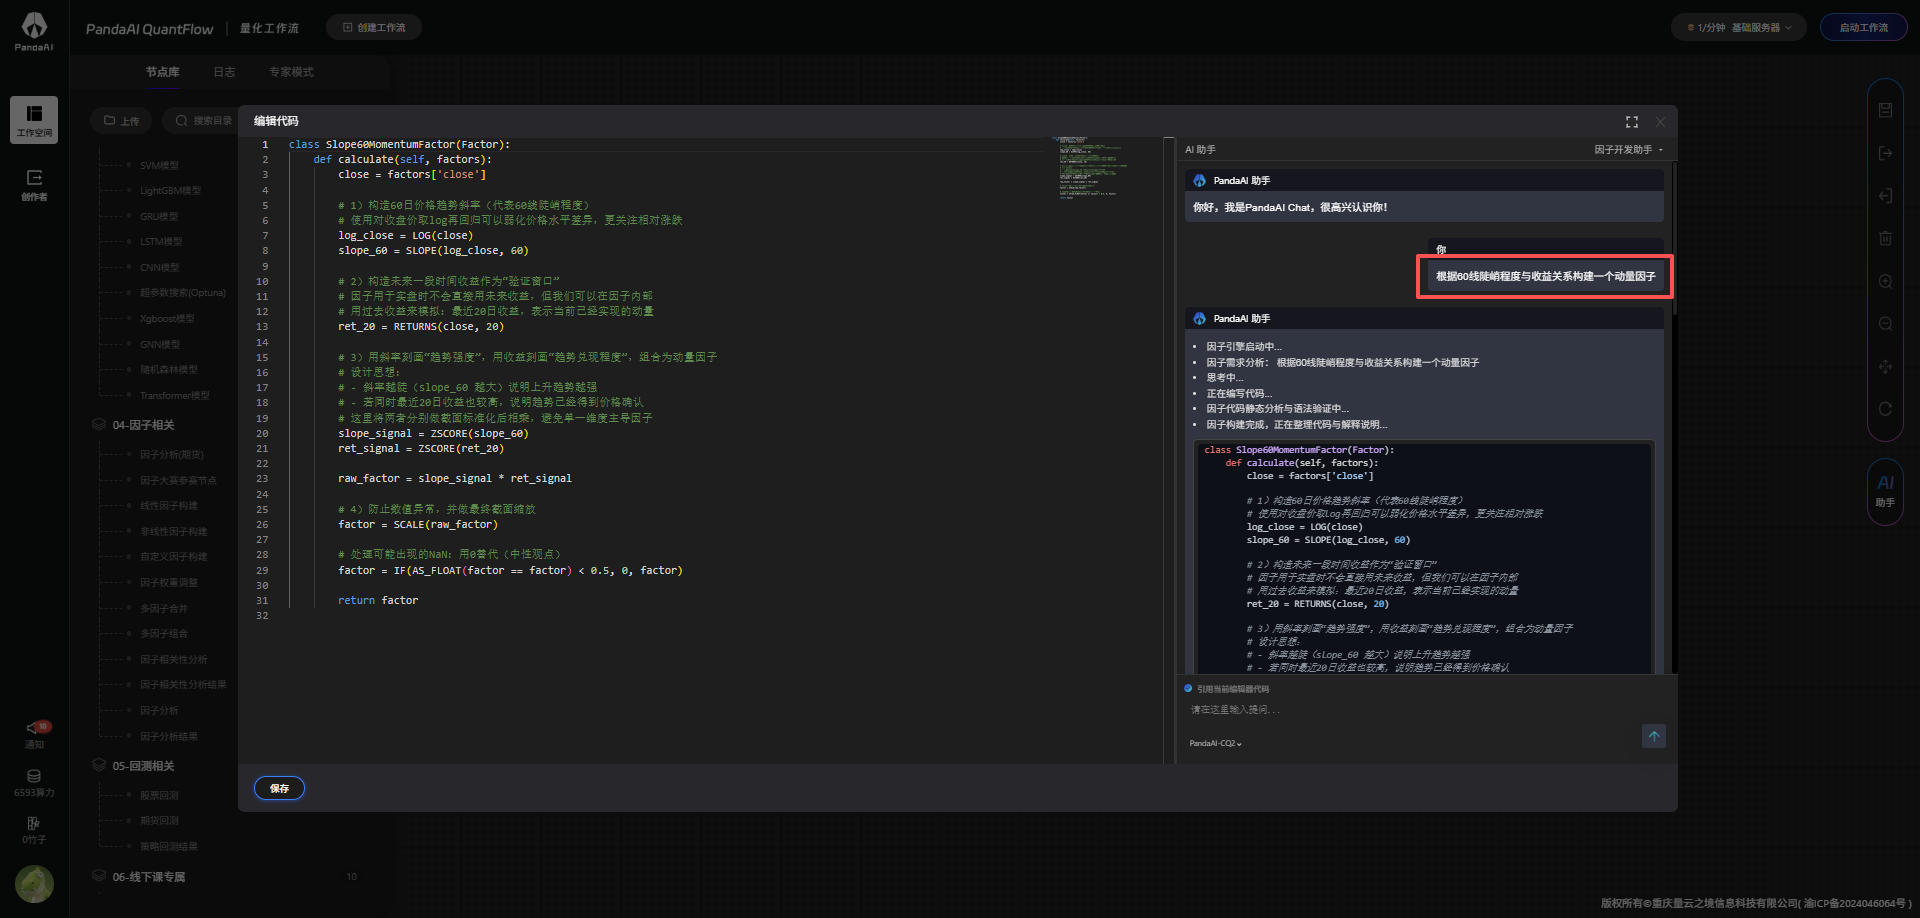Open the AI 助手 panel button
The image size is (1920, 918).
(x=1885, y=490)
